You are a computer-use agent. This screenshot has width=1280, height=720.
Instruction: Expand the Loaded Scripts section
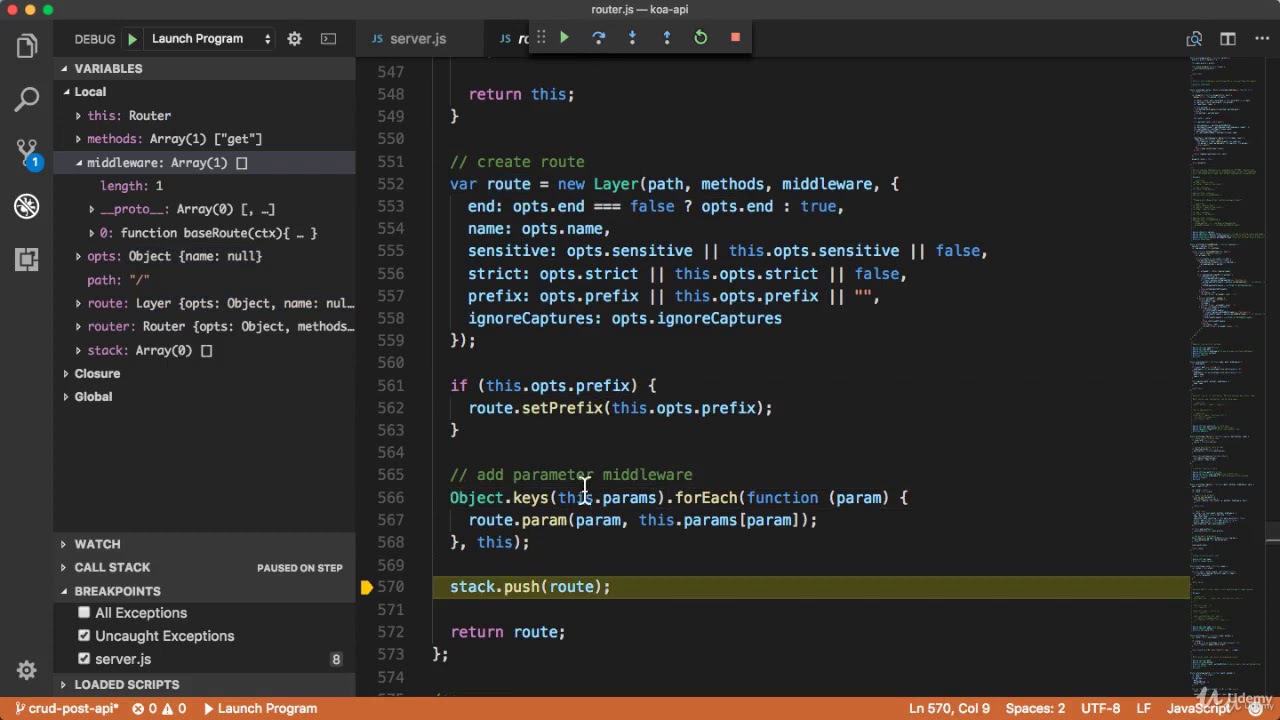[205, 685]
